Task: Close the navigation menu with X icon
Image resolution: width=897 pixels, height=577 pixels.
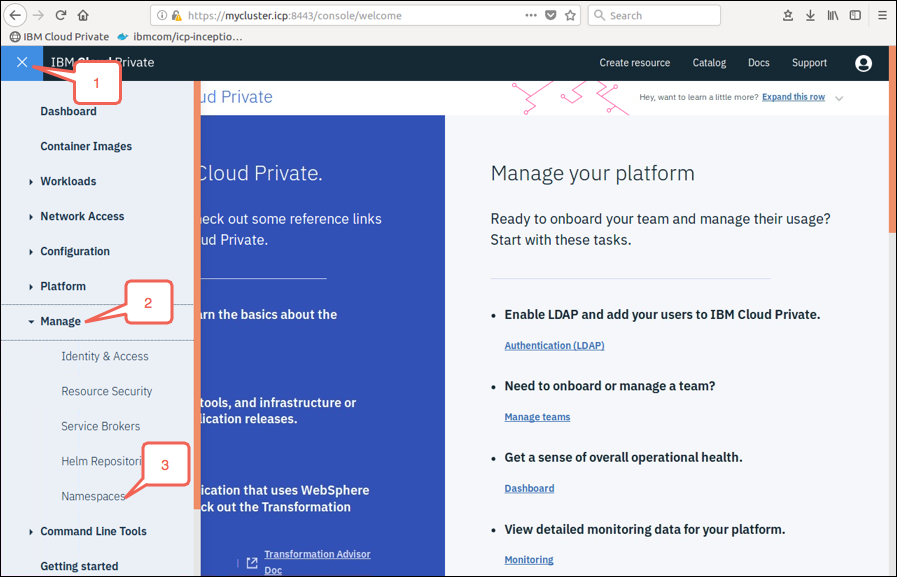Action: coord(22,62)
